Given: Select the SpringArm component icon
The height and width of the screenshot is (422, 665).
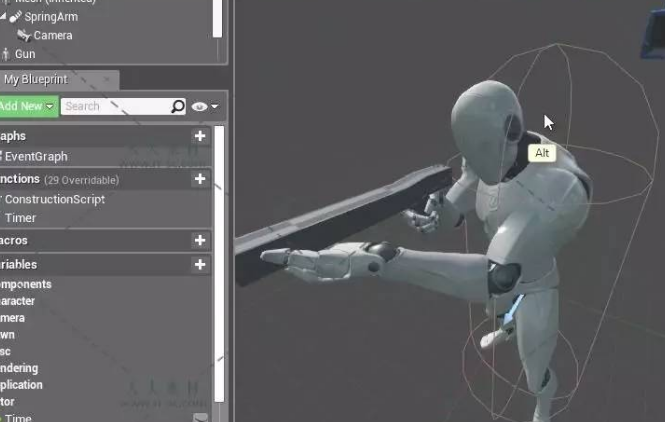Looking at the screenshot, I should [15, 17].
